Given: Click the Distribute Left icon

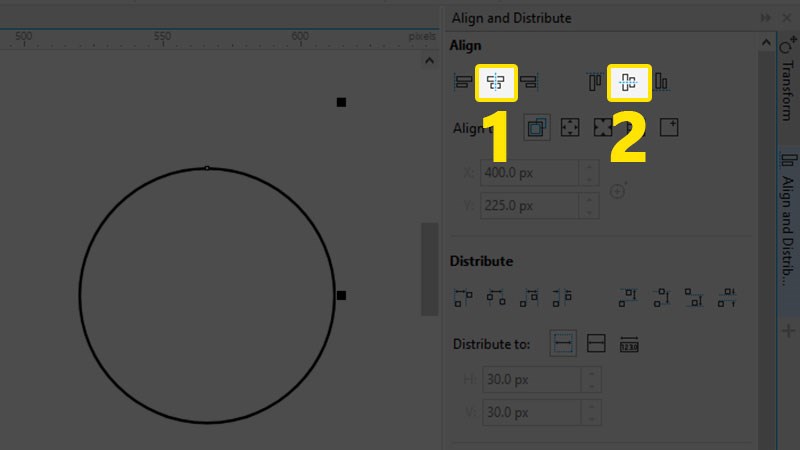Looking at the screenshot, I should (463, 297).
